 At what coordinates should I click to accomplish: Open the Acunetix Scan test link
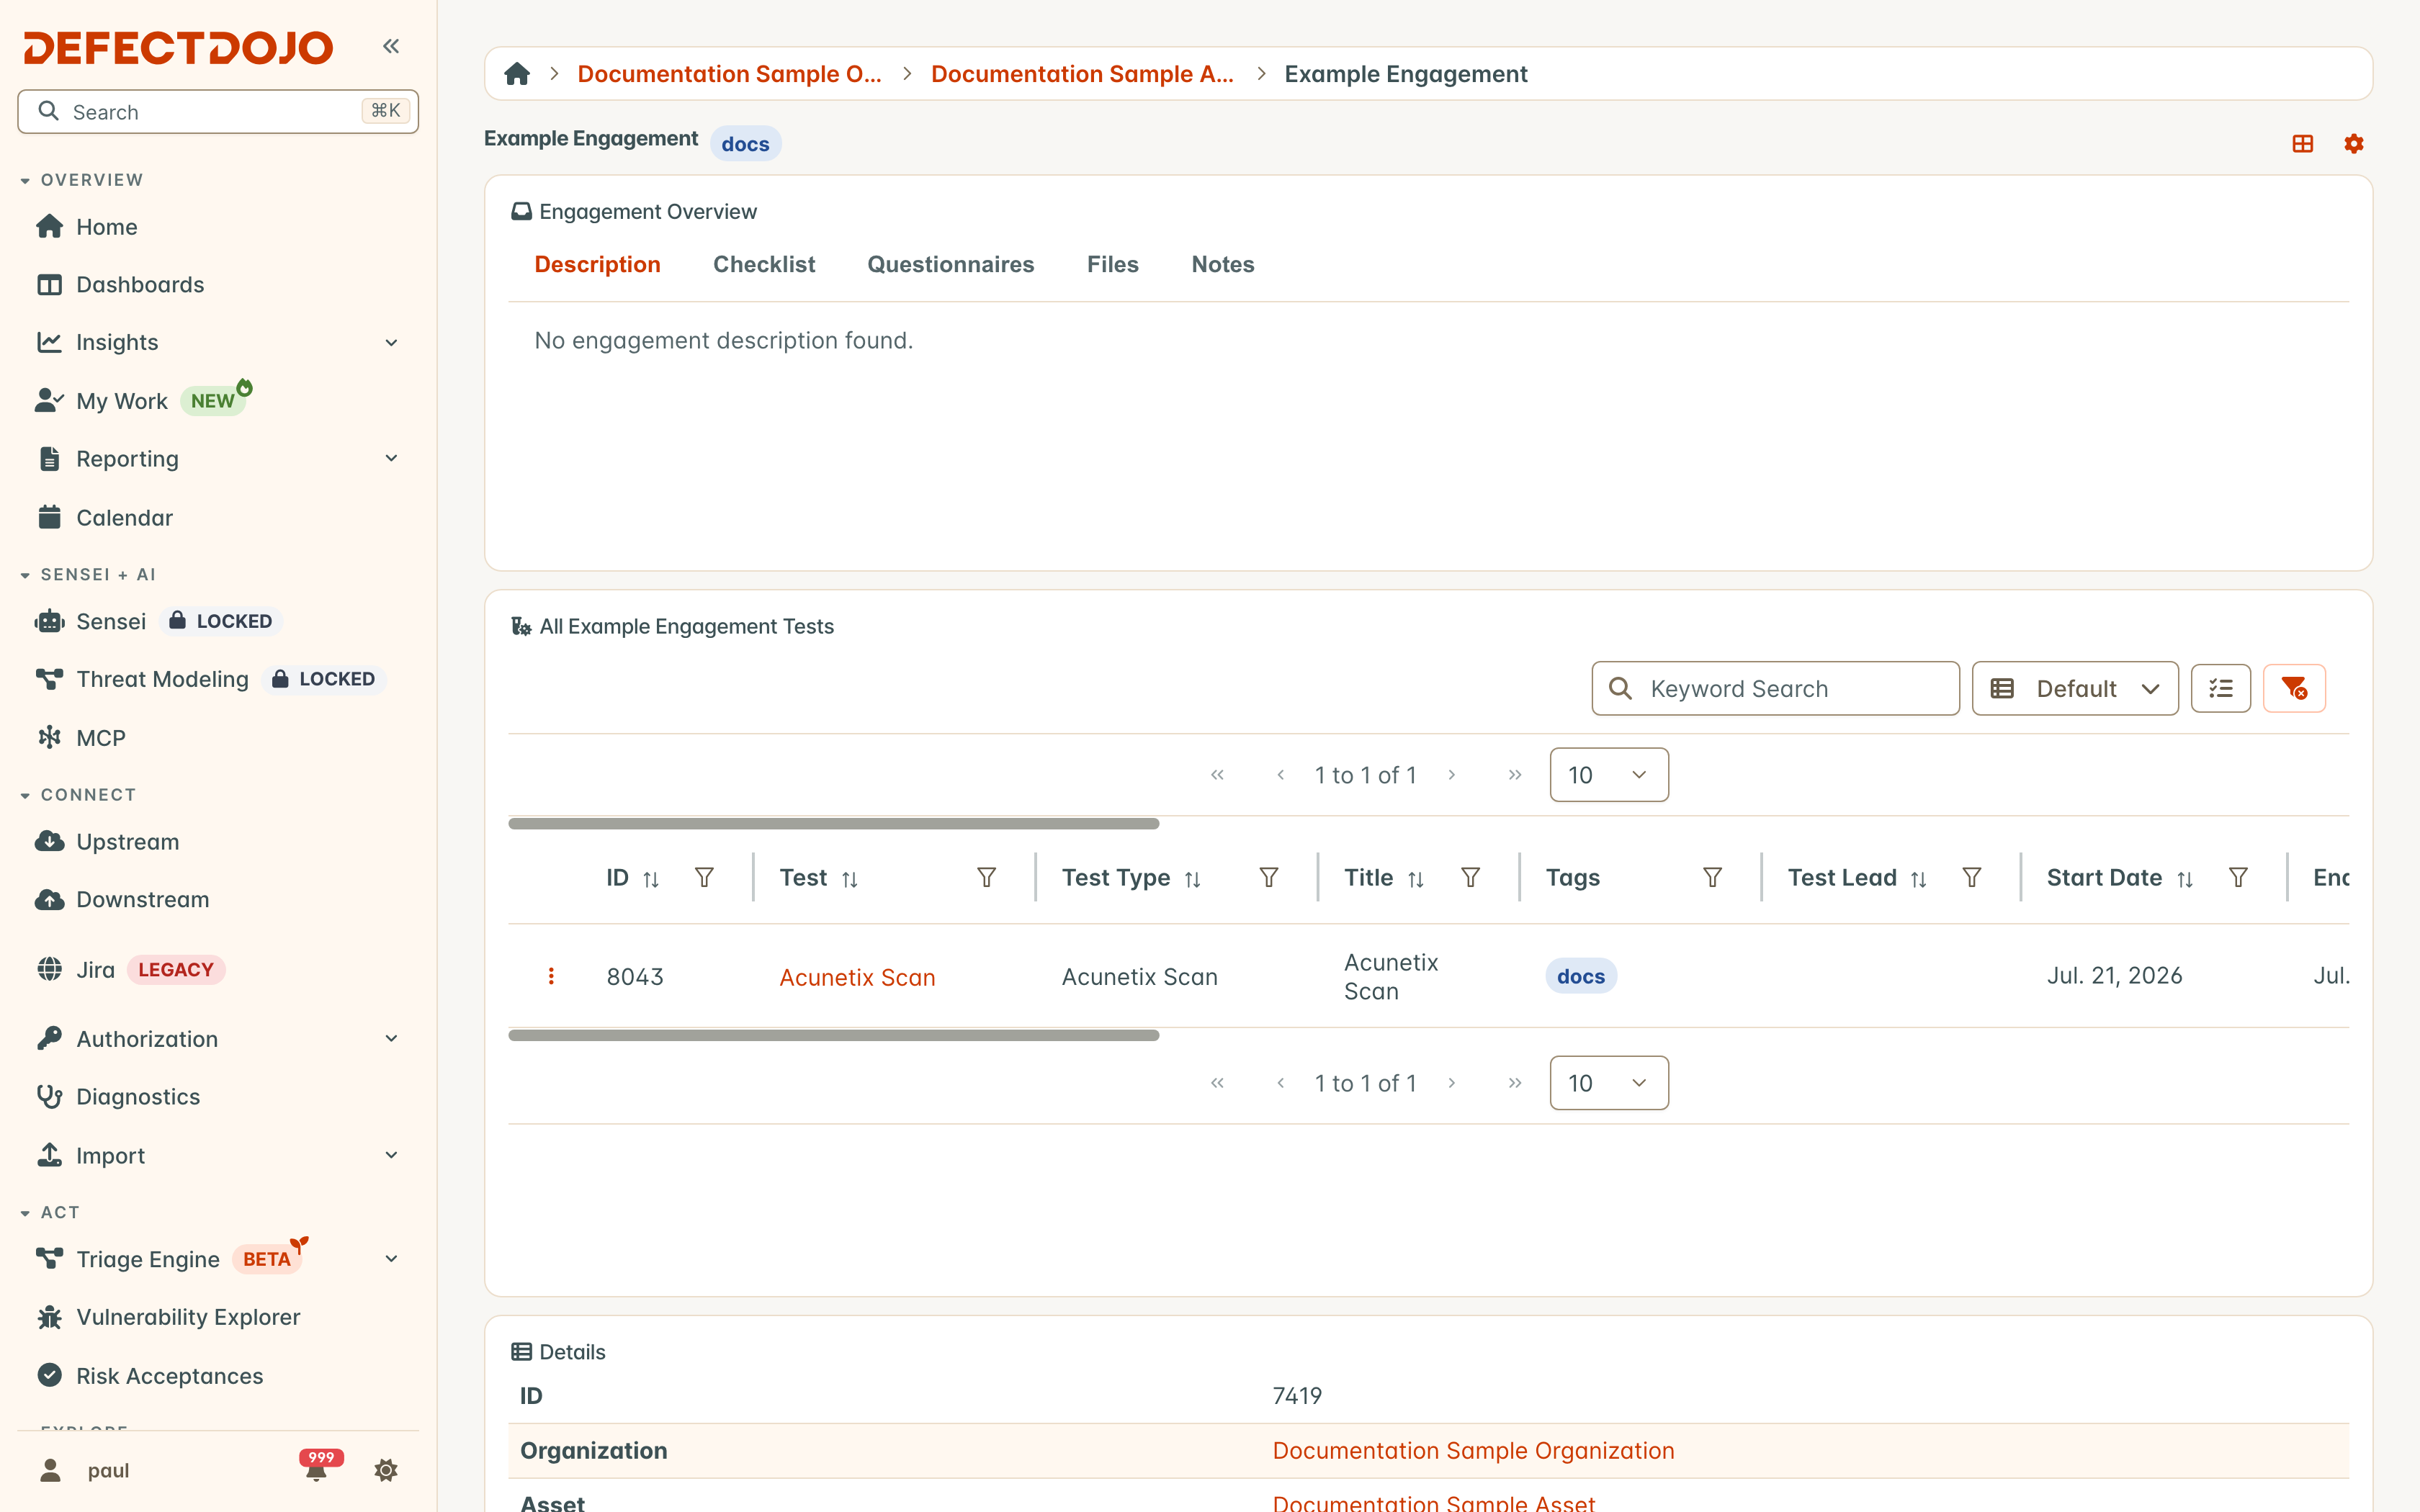click(857, 977)
